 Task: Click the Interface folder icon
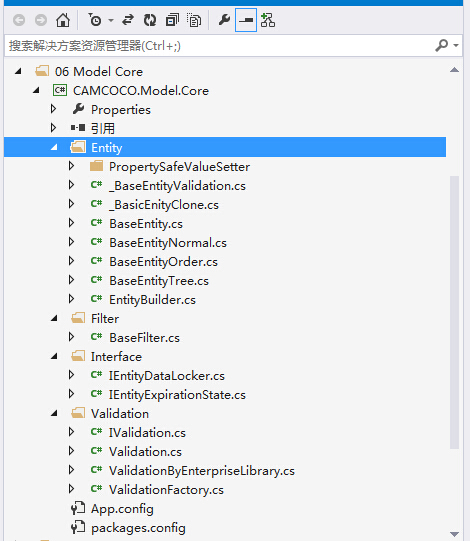point(78,356)
